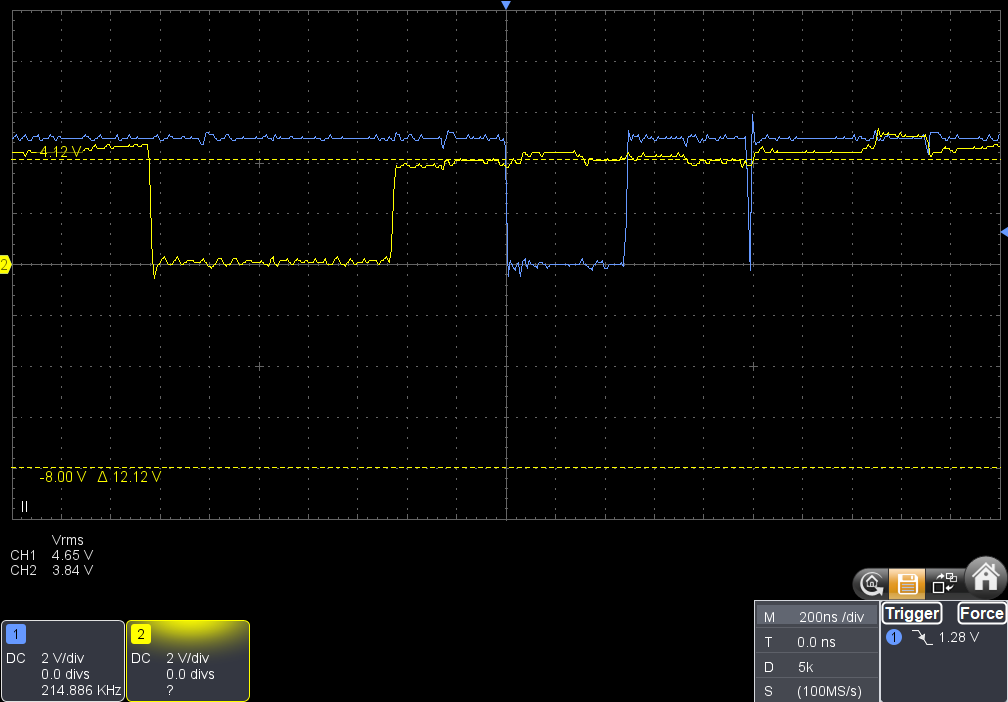The height and width of the screenshot is (702, 1008).
Task: Click the window switch icon
Action: [x=944, y=582]
